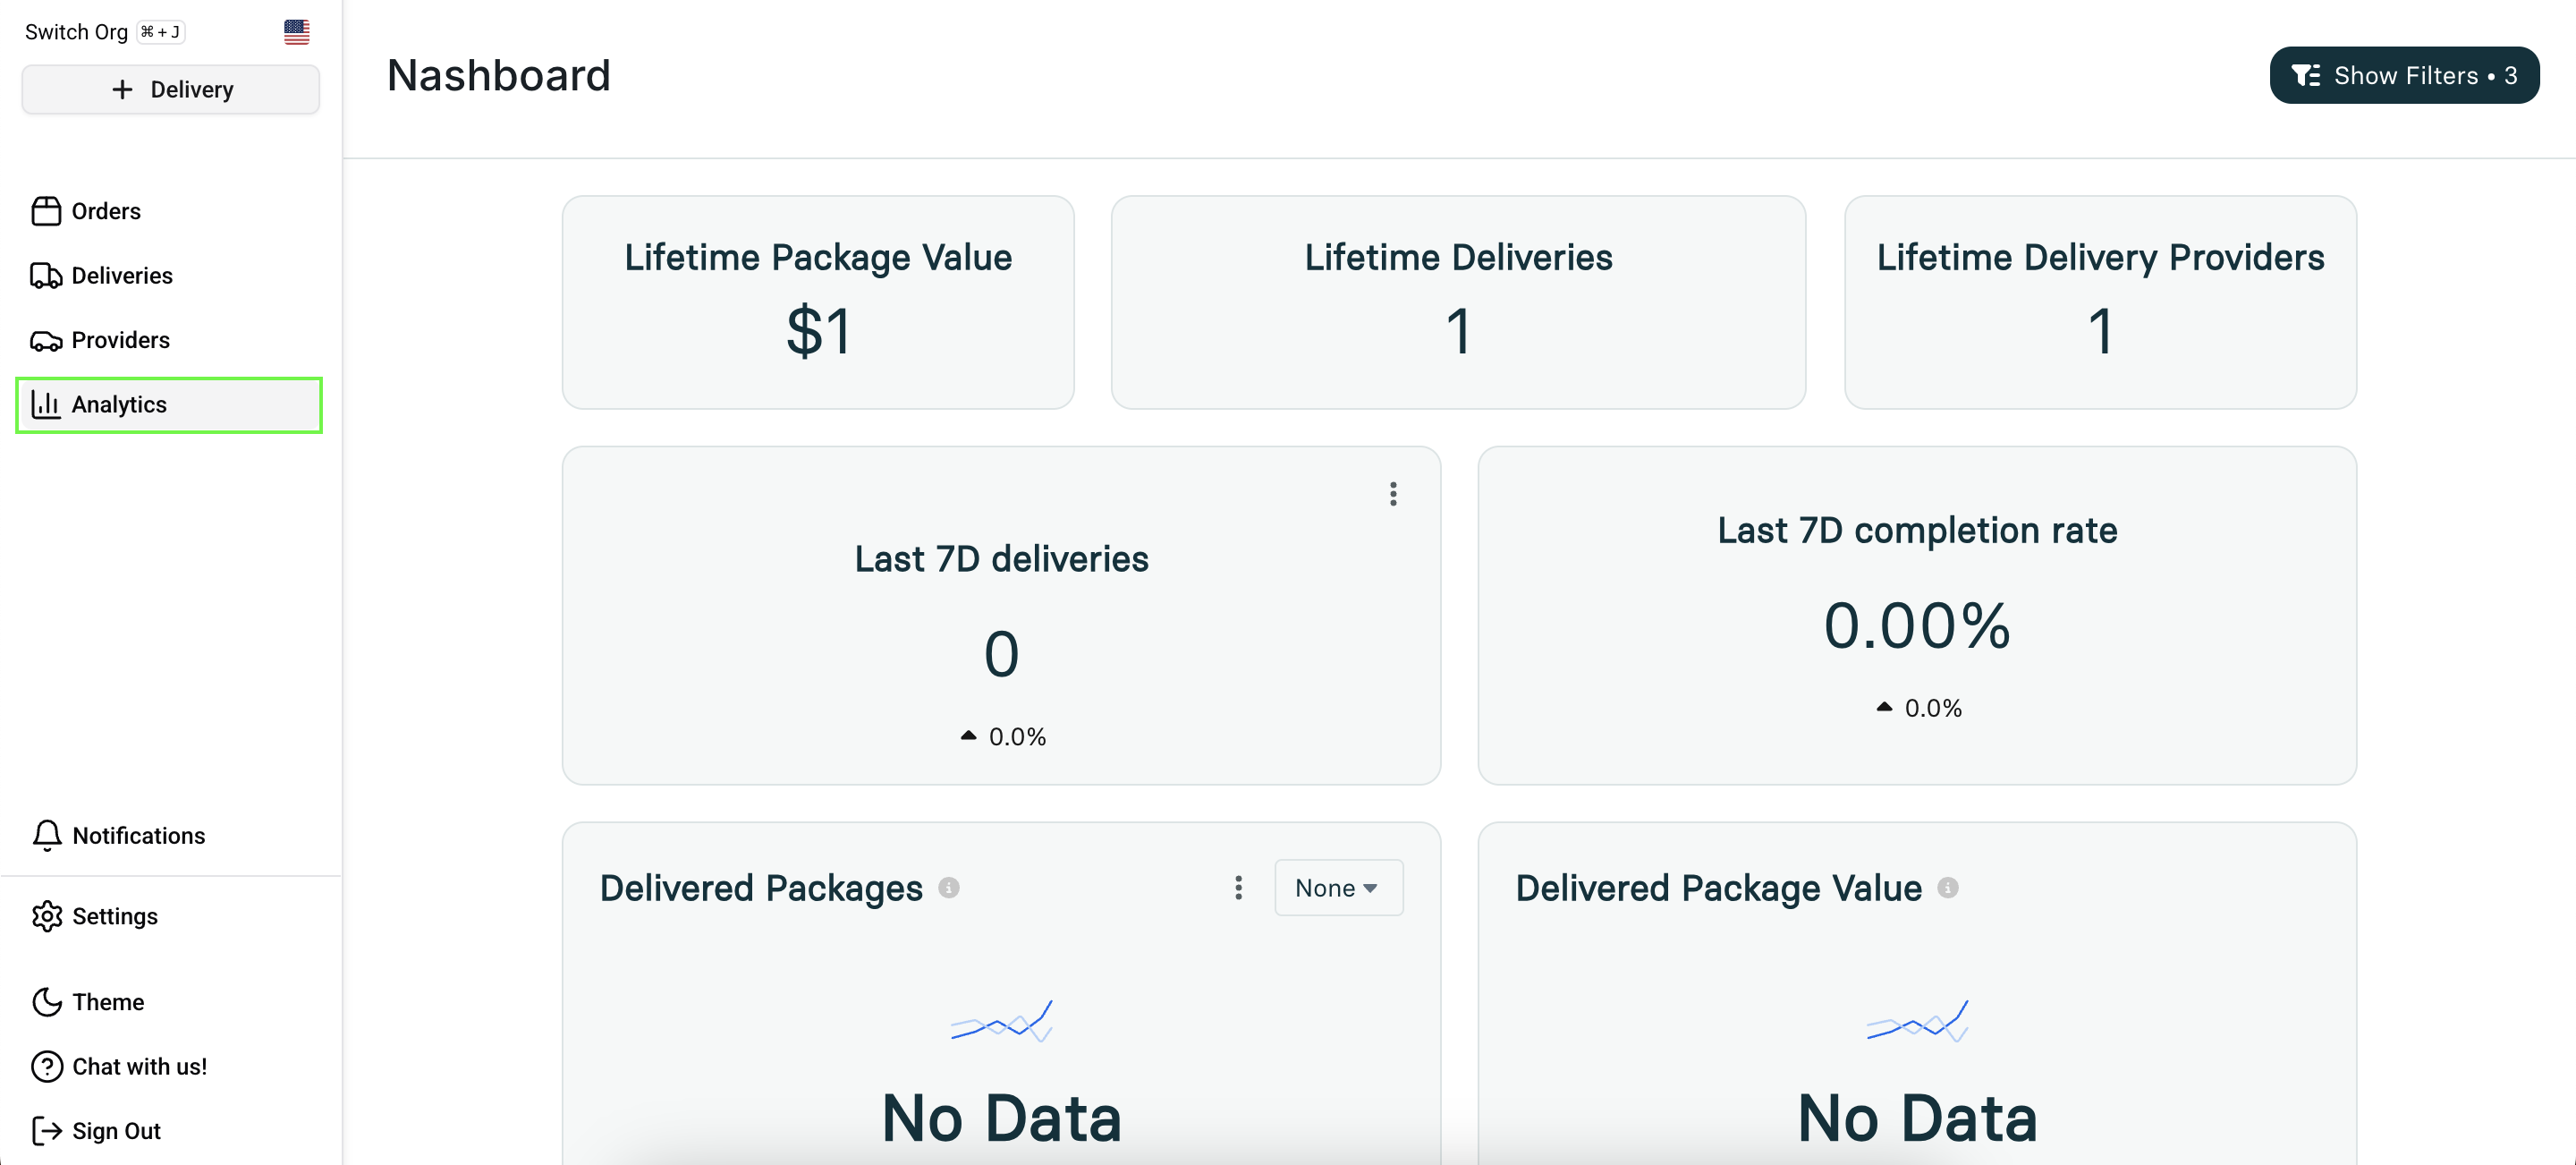Click the info icon beside Delivered Packages
This screenshot has width=2576, height=1165.
[x=948, y=887]
